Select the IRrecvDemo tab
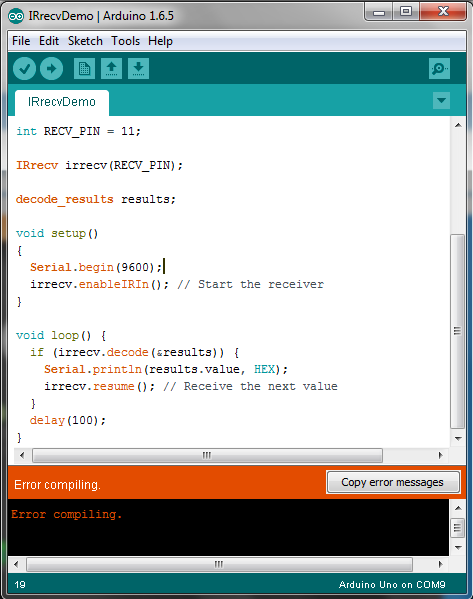The height and width of the screenshot is (599, 473). coord(62,102)
